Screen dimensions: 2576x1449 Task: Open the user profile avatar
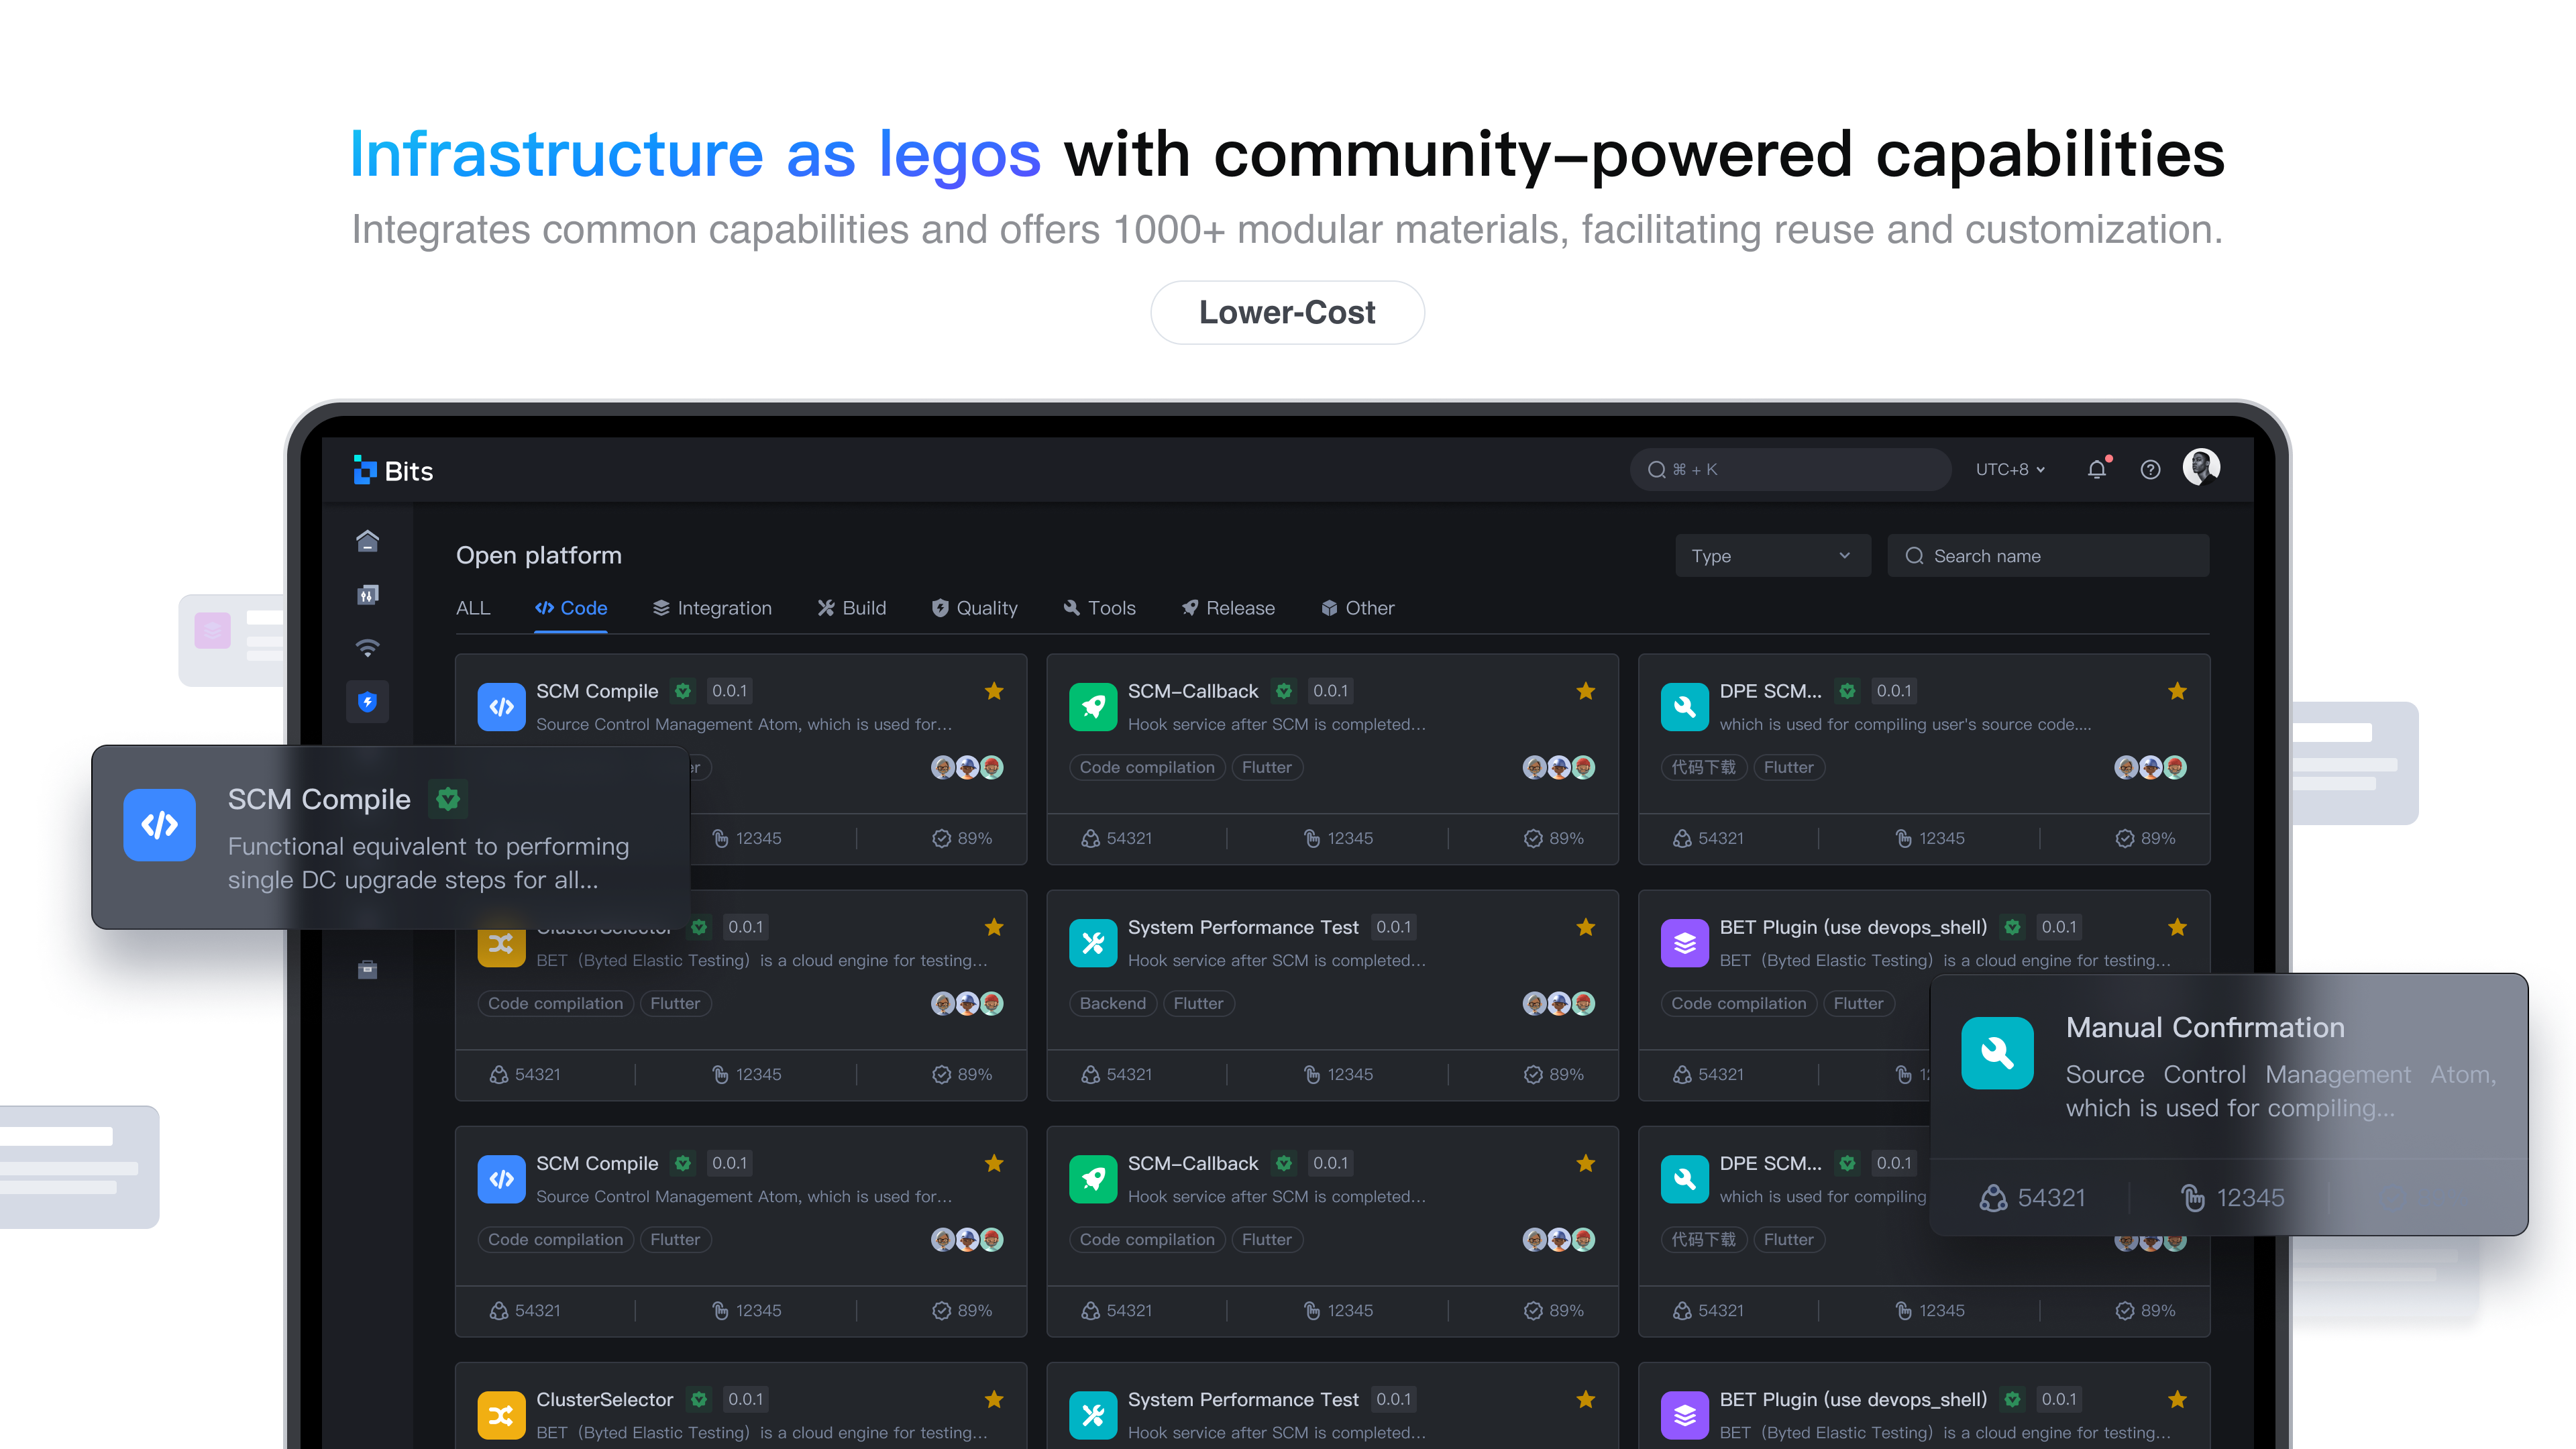pos(2201,467)
